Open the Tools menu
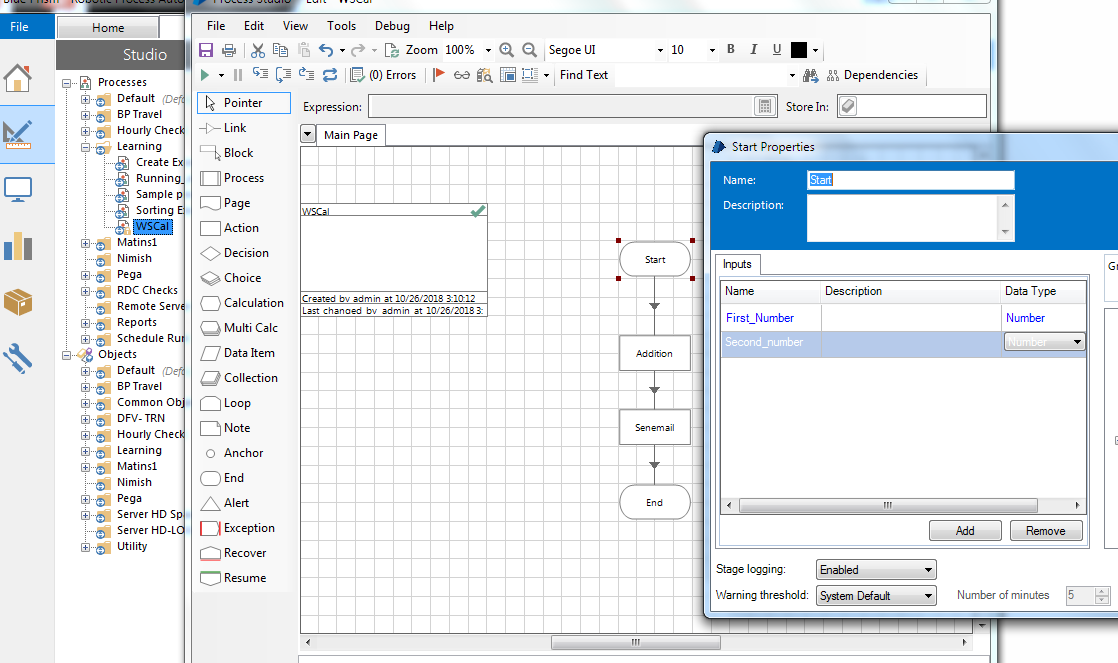The image size is (1118, 663). pyautogui.click(x=342, y=26)
